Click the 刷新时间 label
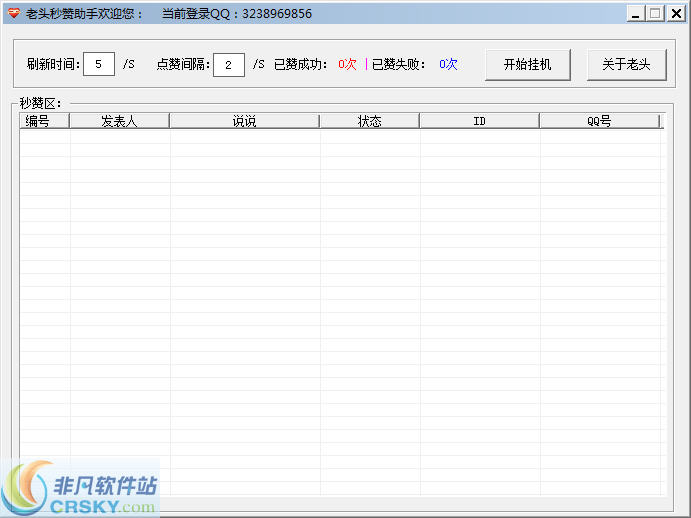691x518 pixels. tap(54, 64)
